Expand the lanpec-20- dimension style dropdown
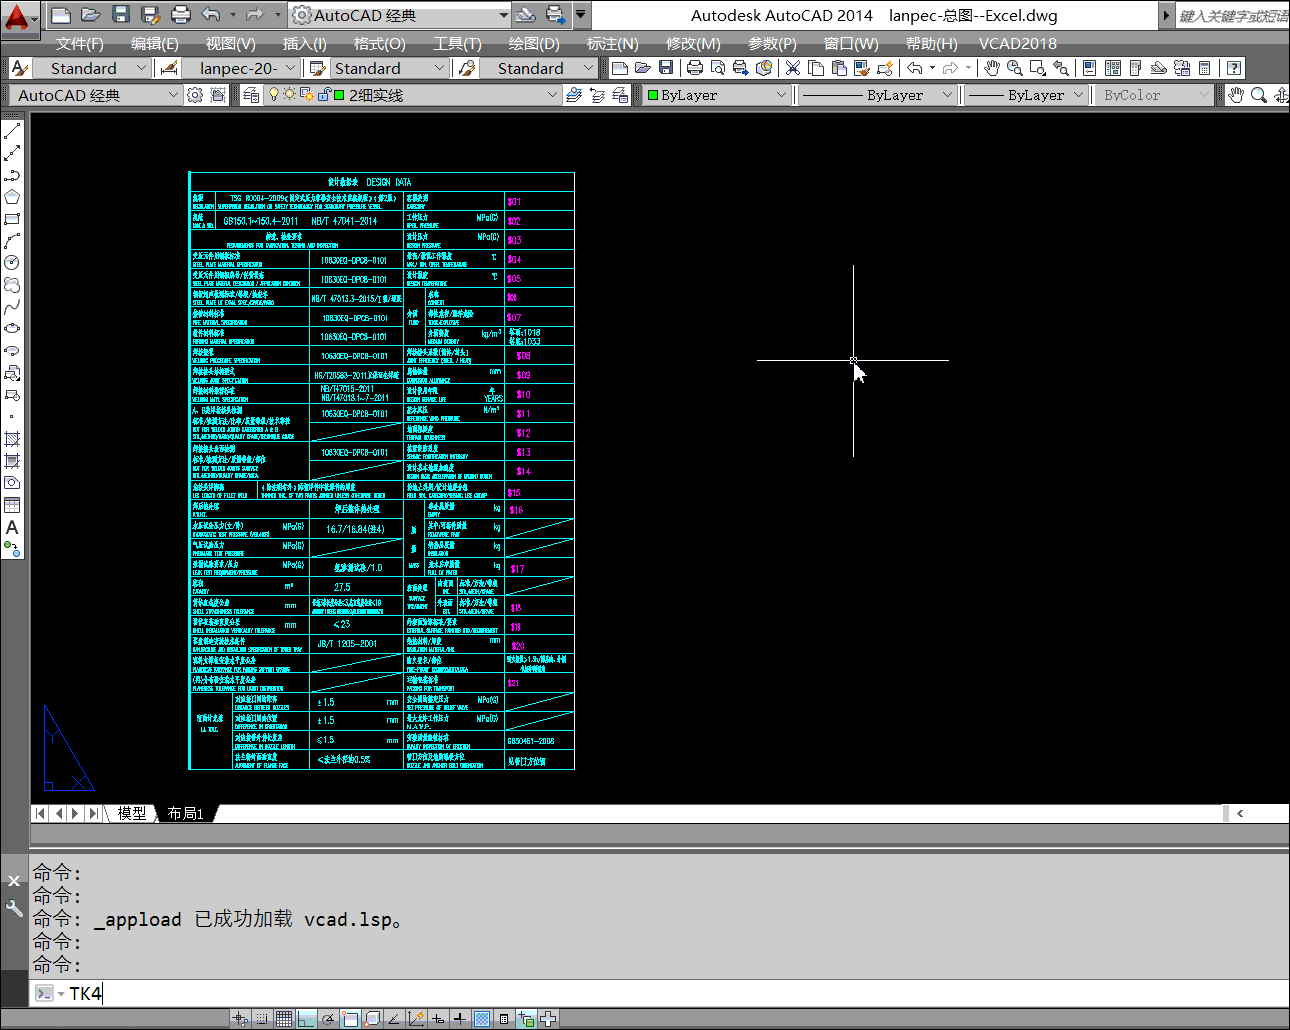Viewport: 1290px width, 1030px height. (x=290, y=68)
